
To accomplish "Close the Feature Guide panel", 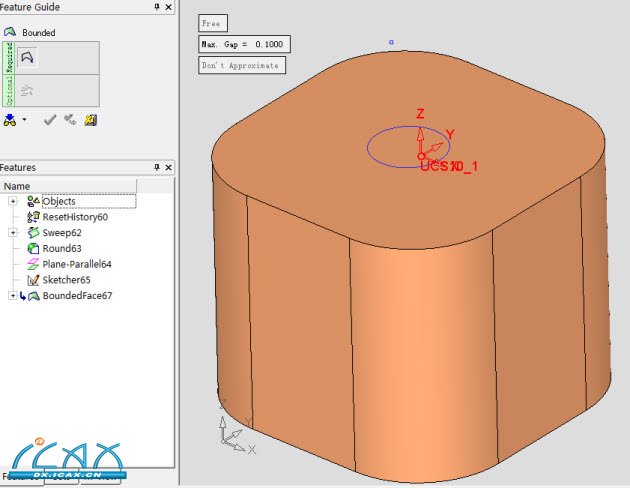I will click(168, 7).
